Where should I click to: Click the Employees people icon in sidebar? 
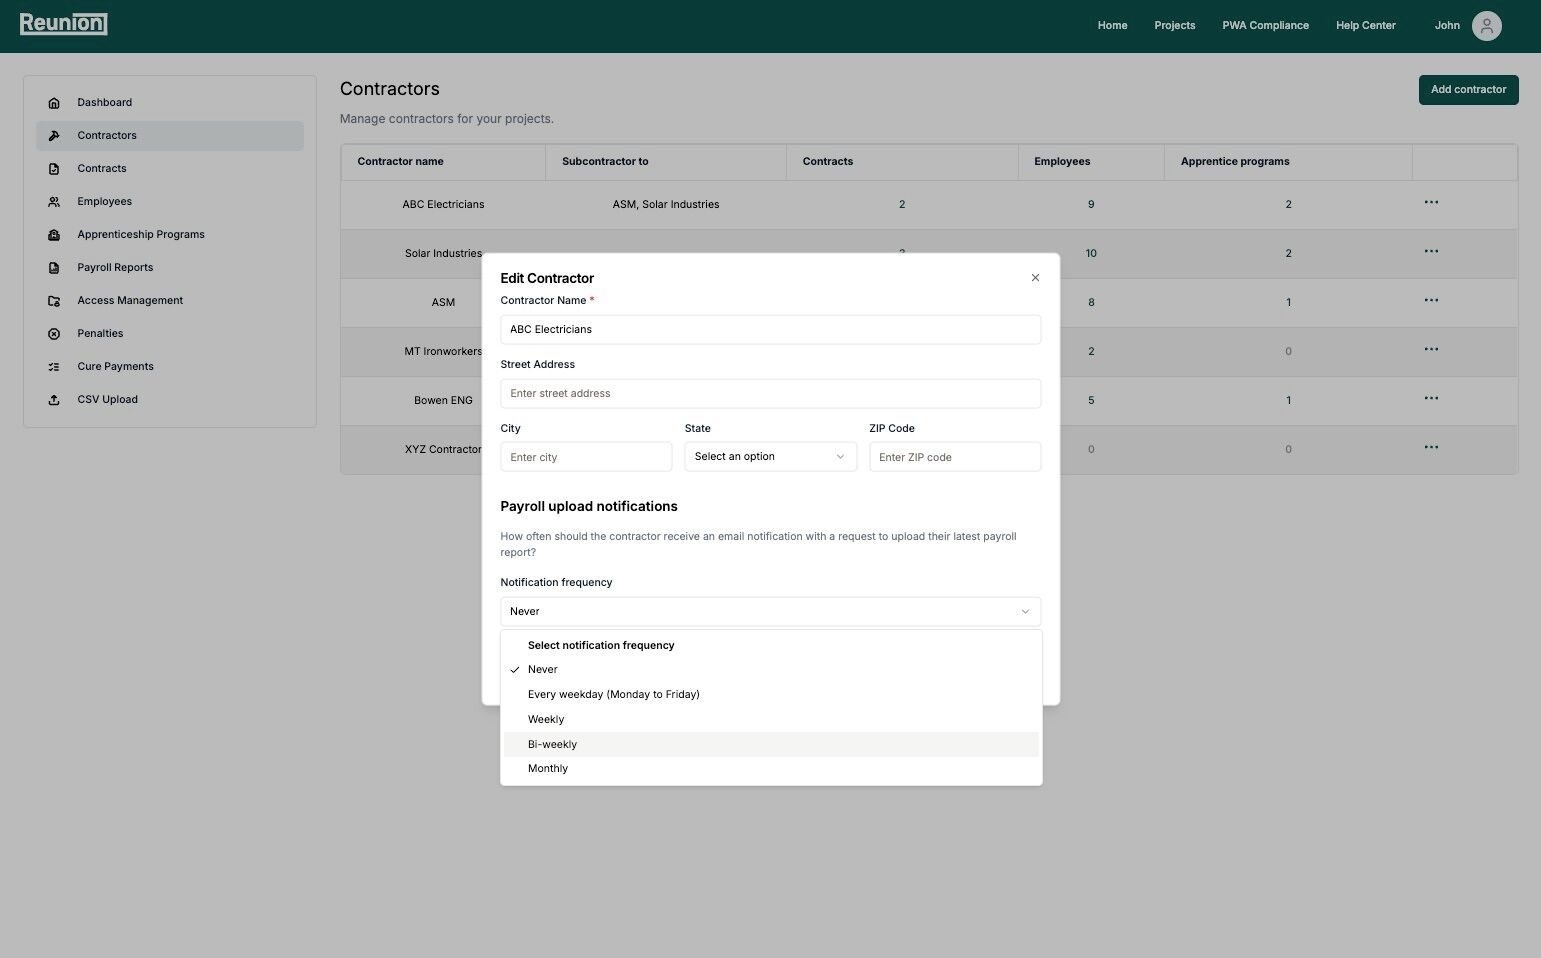[54, 202]
